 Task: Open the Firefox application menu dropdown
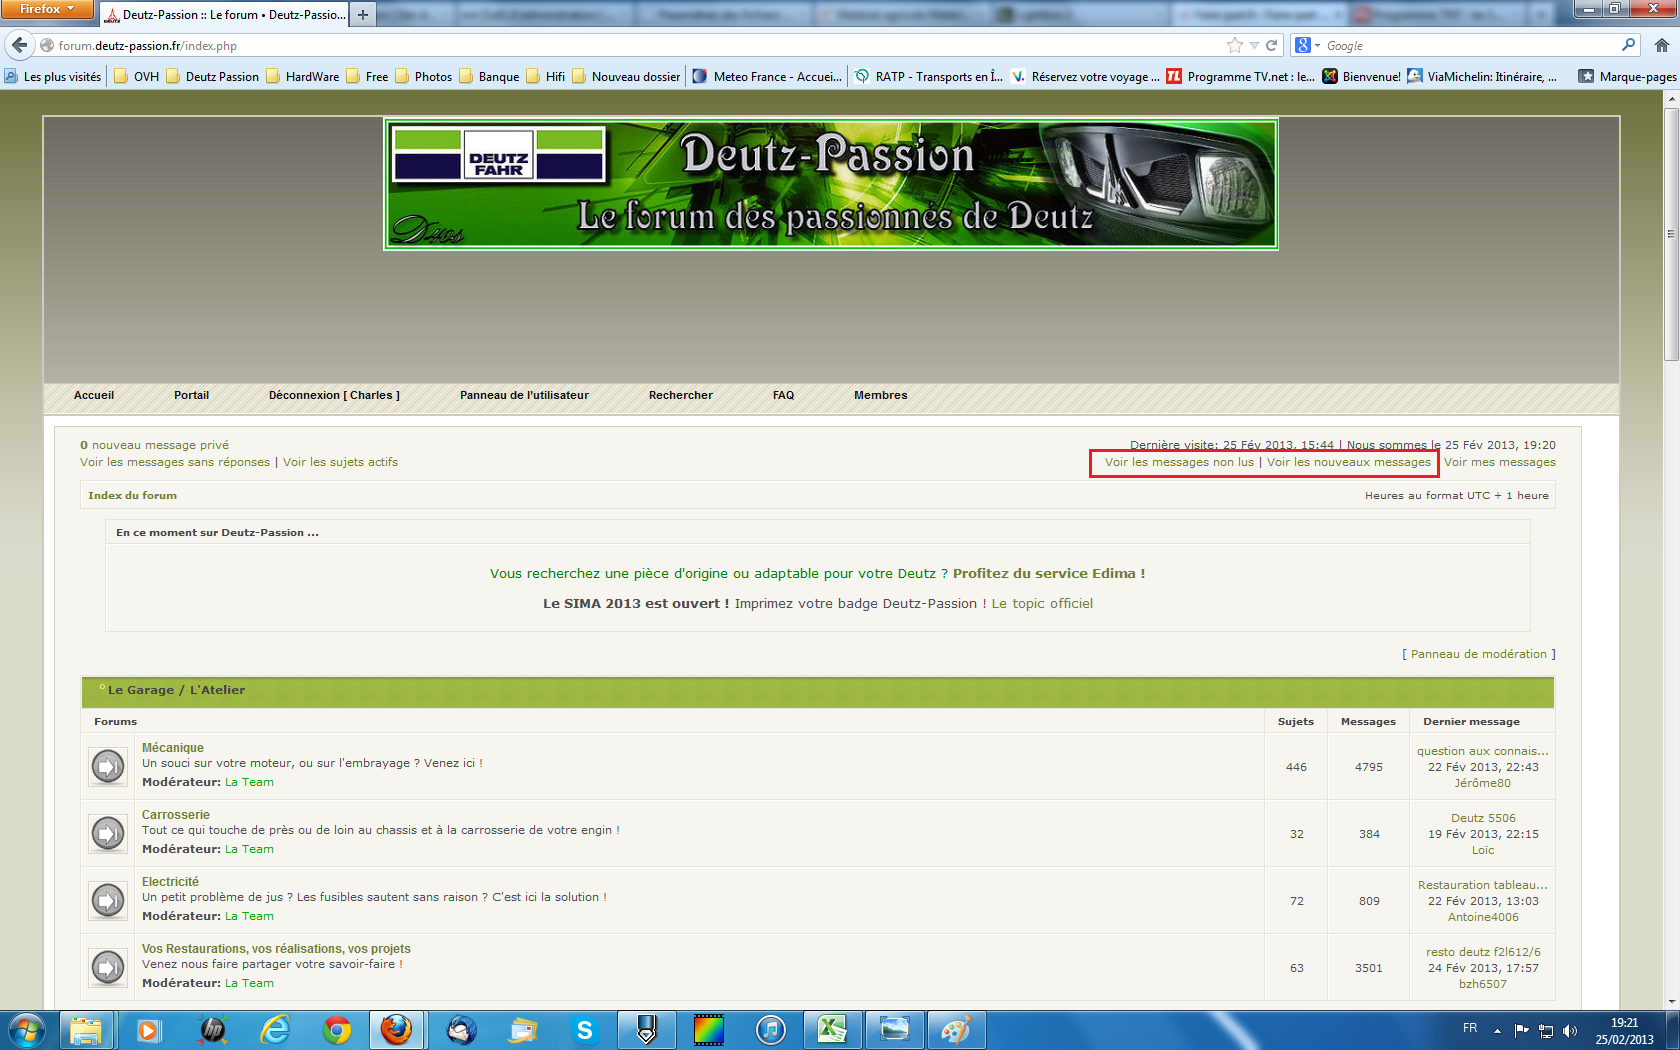(47, 9)
